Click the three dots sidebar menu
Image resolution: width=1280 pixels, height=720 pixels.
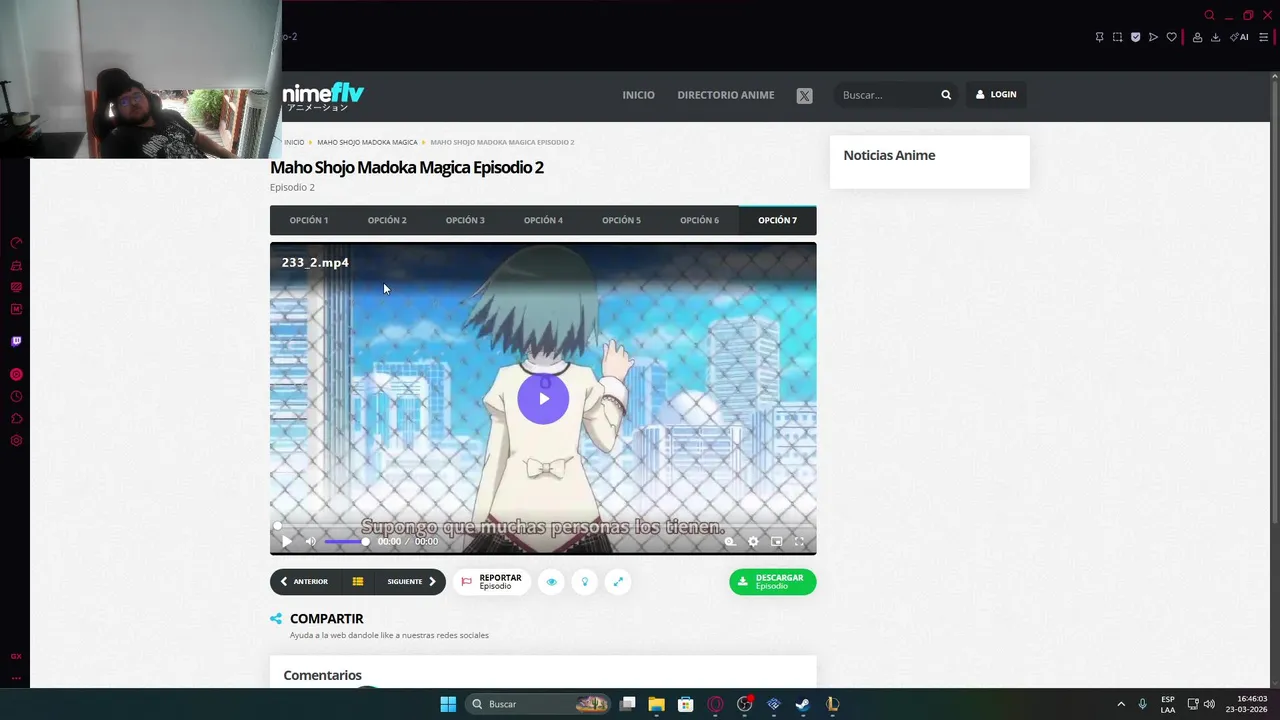(16, 678)
